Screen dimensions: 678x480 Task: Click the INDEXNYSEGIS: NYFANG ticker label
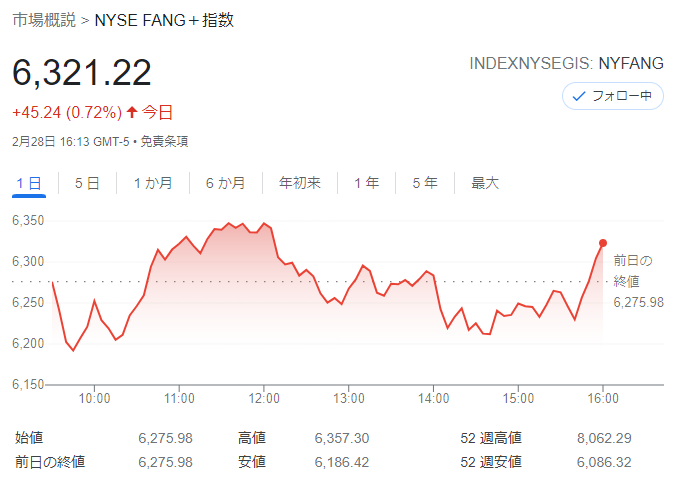pyautogui.click(x=566, y=64)
